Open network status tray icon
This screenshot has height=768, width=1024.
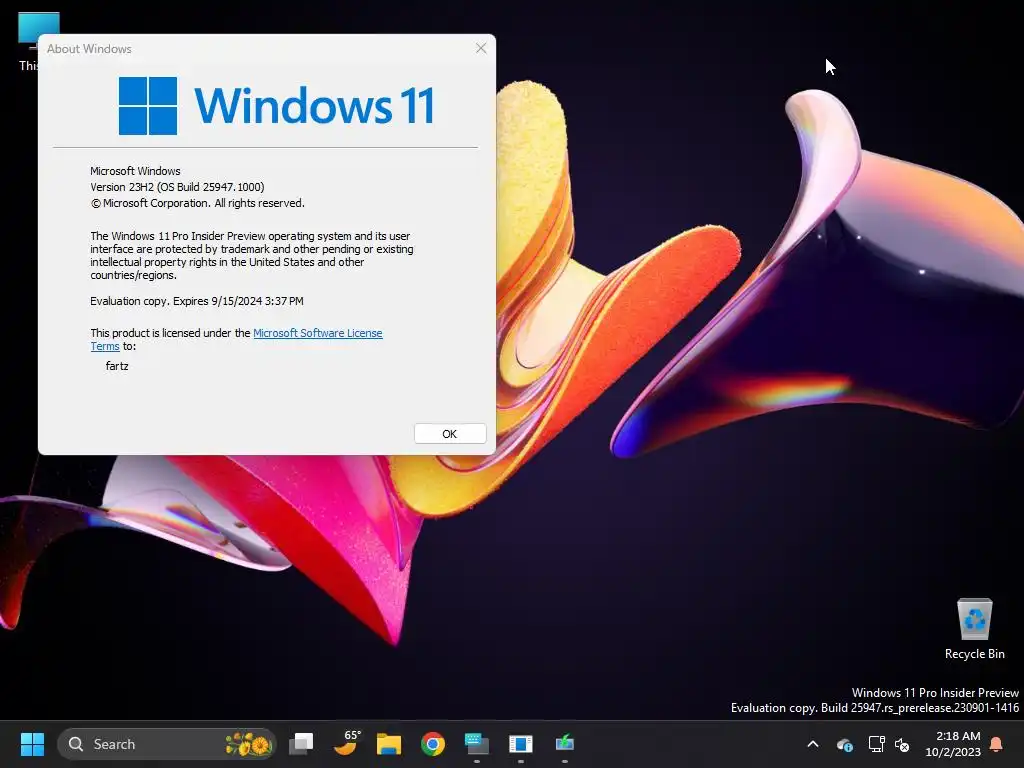click(x=876, y=744)
